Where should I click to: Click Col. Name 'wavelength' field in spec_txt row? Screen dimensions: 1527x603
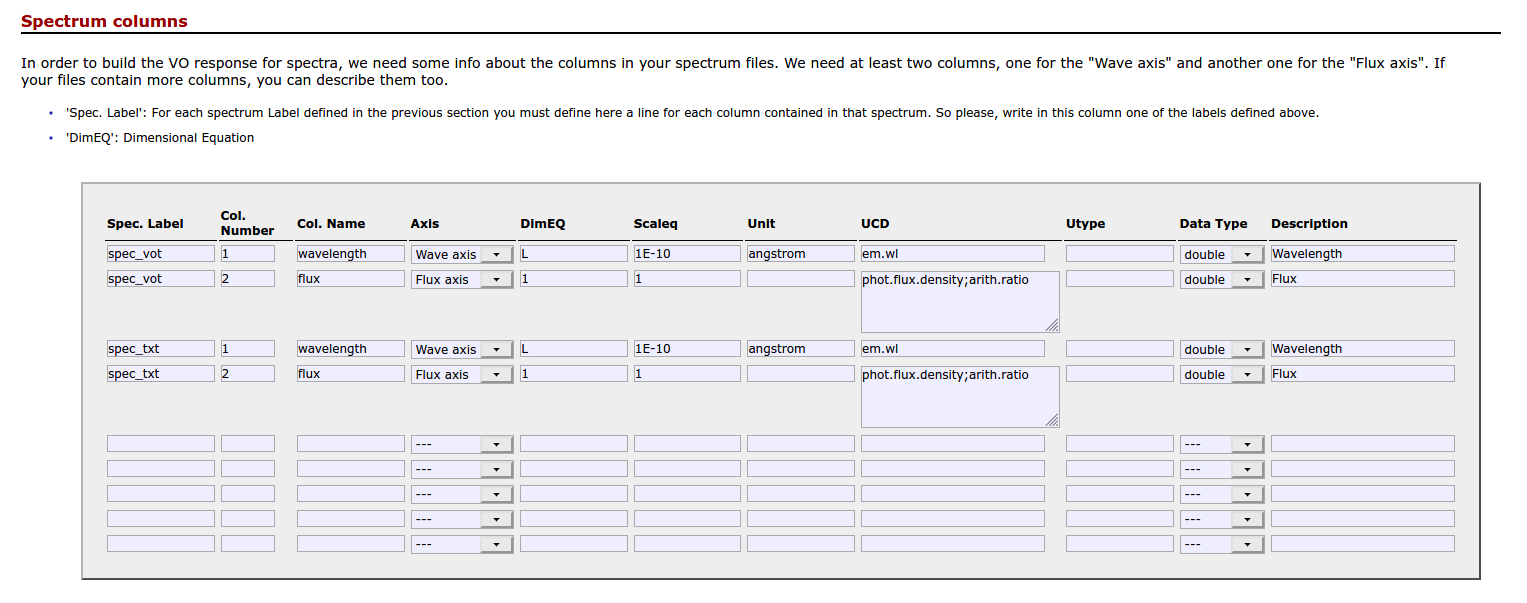click(351, 349)
